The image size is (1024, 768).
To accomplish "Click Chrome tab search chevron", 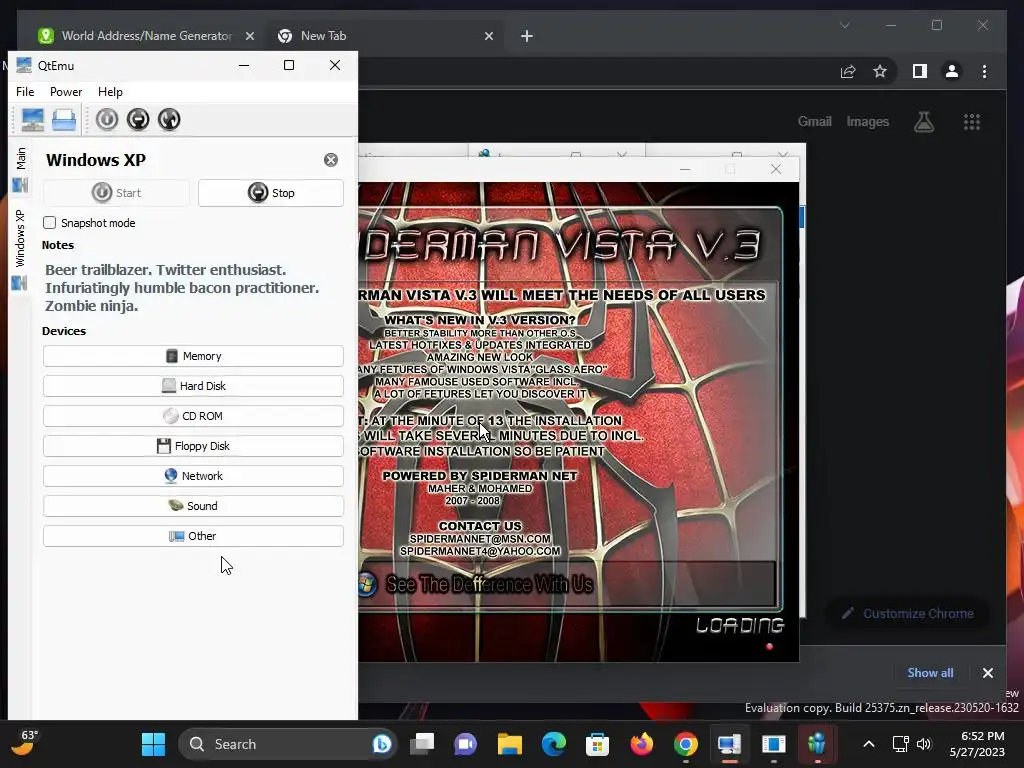I will pyautogui.click(x=844, y=25).
